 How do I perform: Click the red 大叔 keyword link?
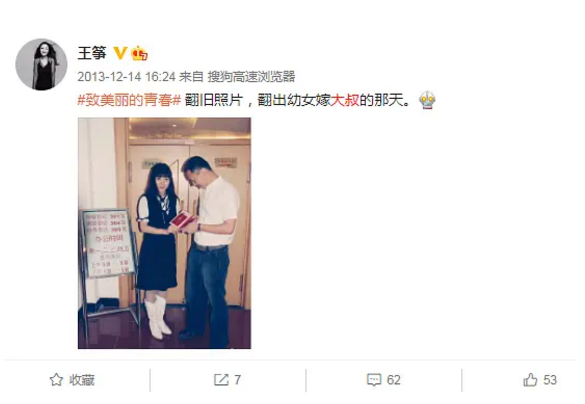pyautogui.click(x=345, y=100)
